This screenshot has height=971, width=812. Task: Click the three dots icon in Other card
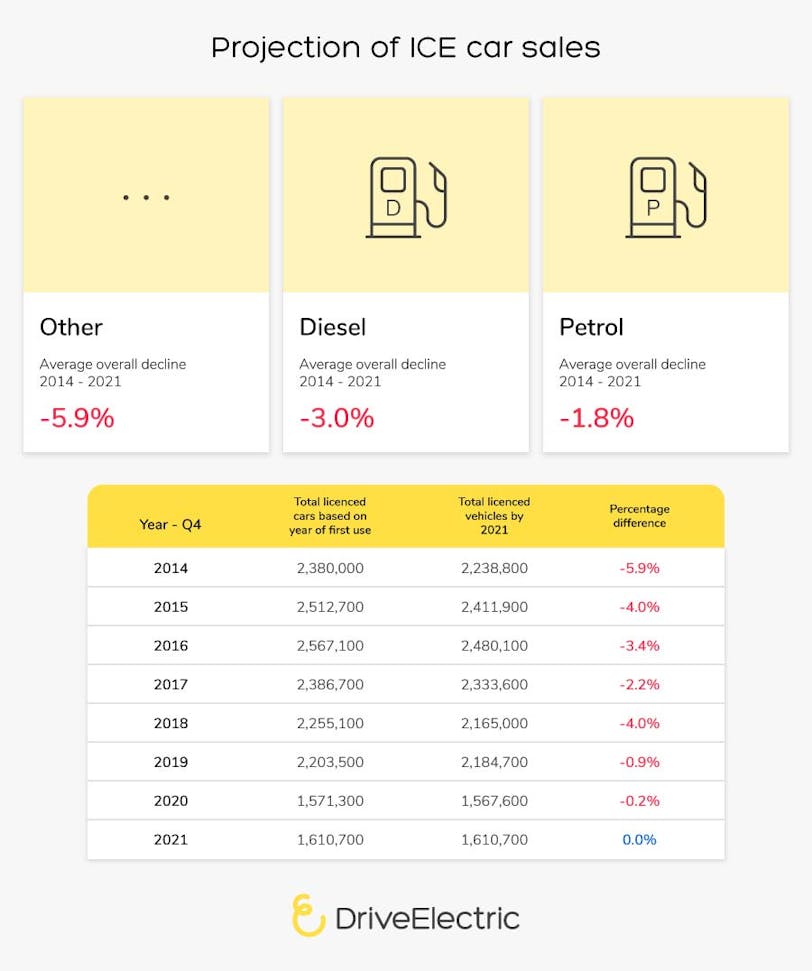click(146, 198)
